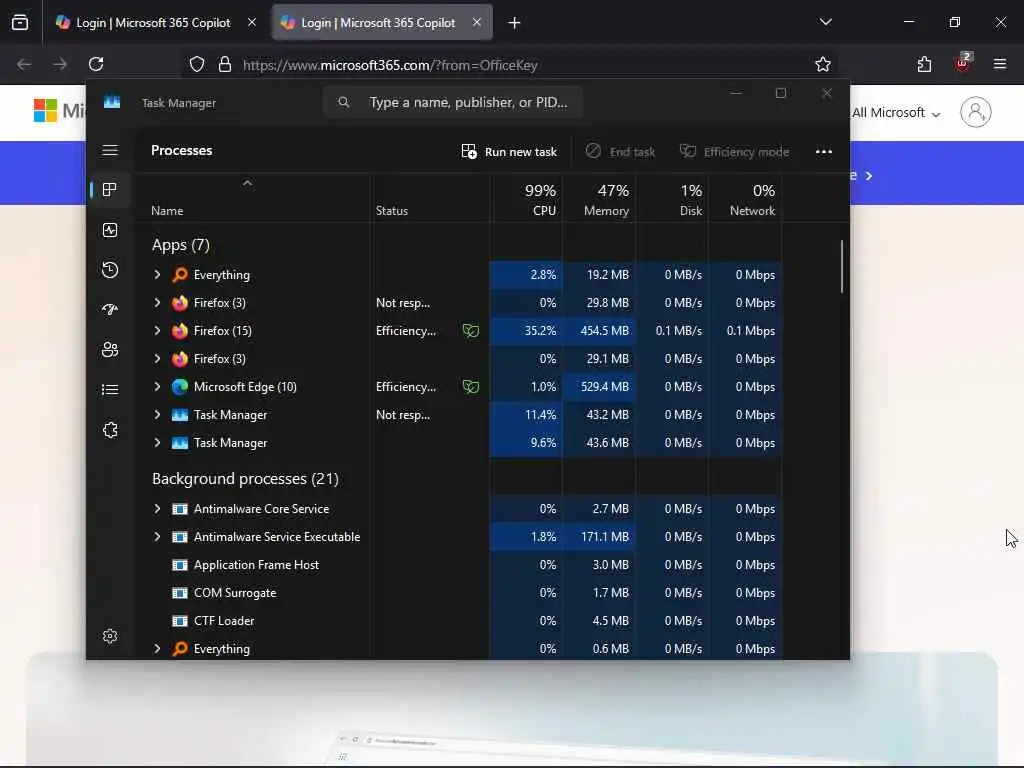Expand the Everything app row under Apps

(x=157, y=275)
